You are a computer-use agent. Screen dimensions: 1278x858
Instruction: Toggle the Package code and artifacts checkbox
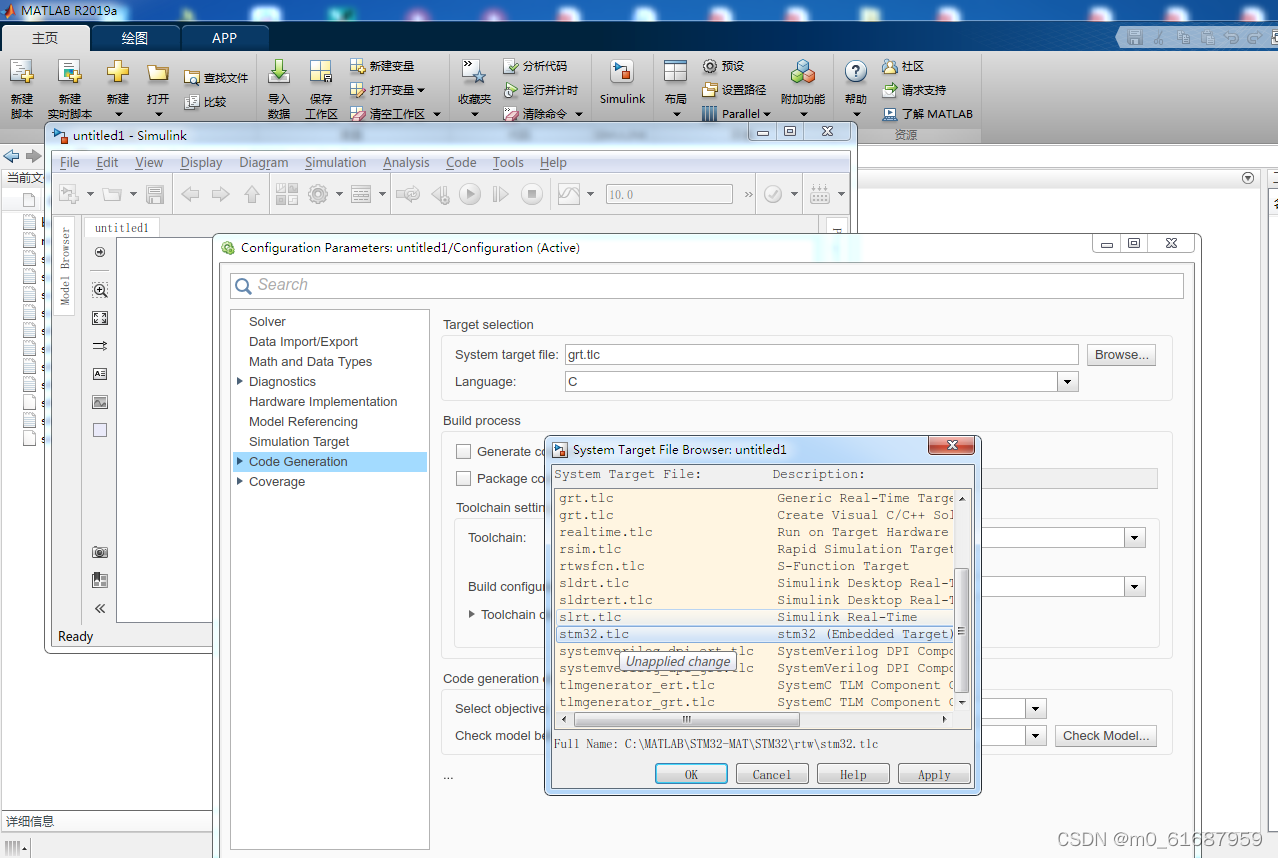point(463,478)
